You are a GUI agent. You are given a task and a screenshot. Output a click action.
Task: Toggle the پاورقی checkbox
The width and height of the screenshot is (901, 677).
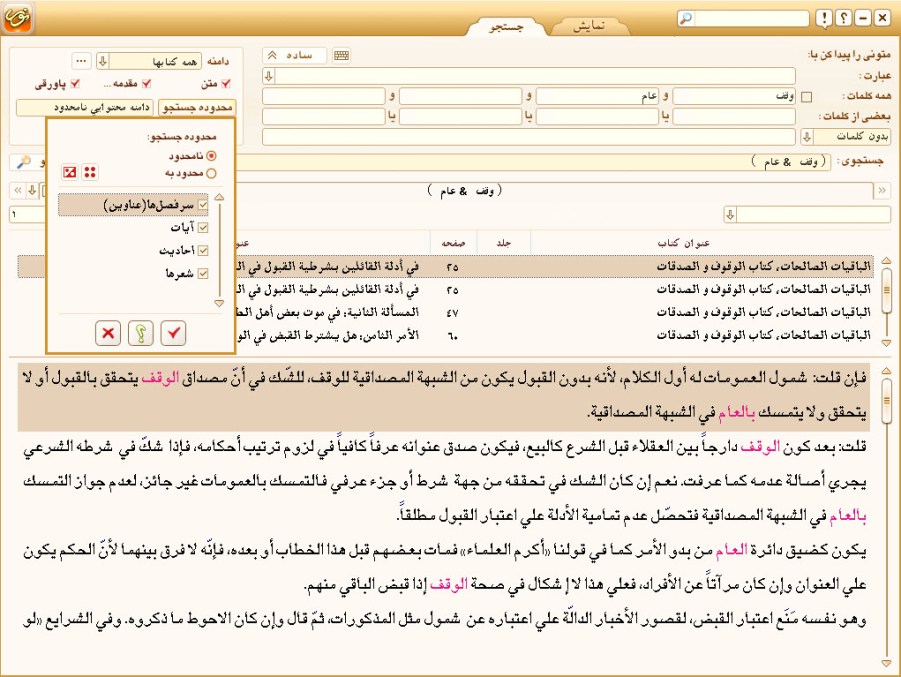point(75,84)
